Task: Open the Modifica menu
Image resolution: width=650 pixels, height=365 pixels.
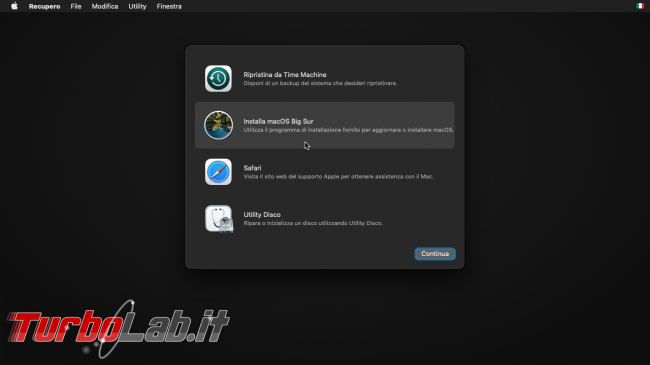Action: (105, 6)
